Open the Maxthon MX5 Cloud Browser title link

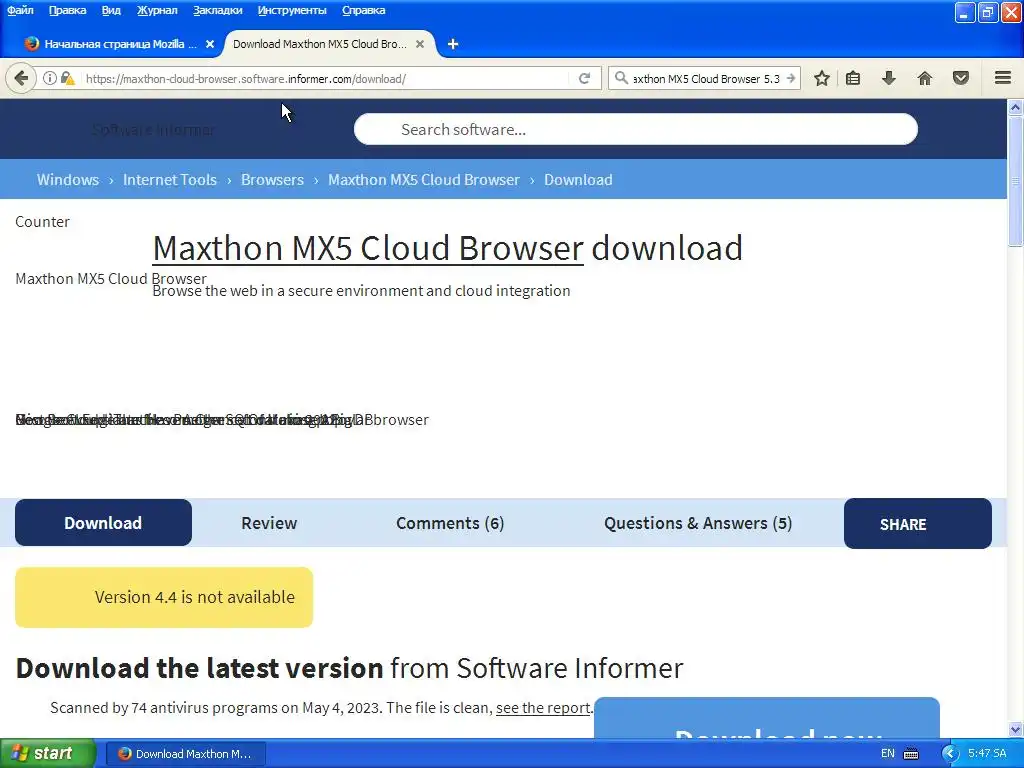click(368, 248)
